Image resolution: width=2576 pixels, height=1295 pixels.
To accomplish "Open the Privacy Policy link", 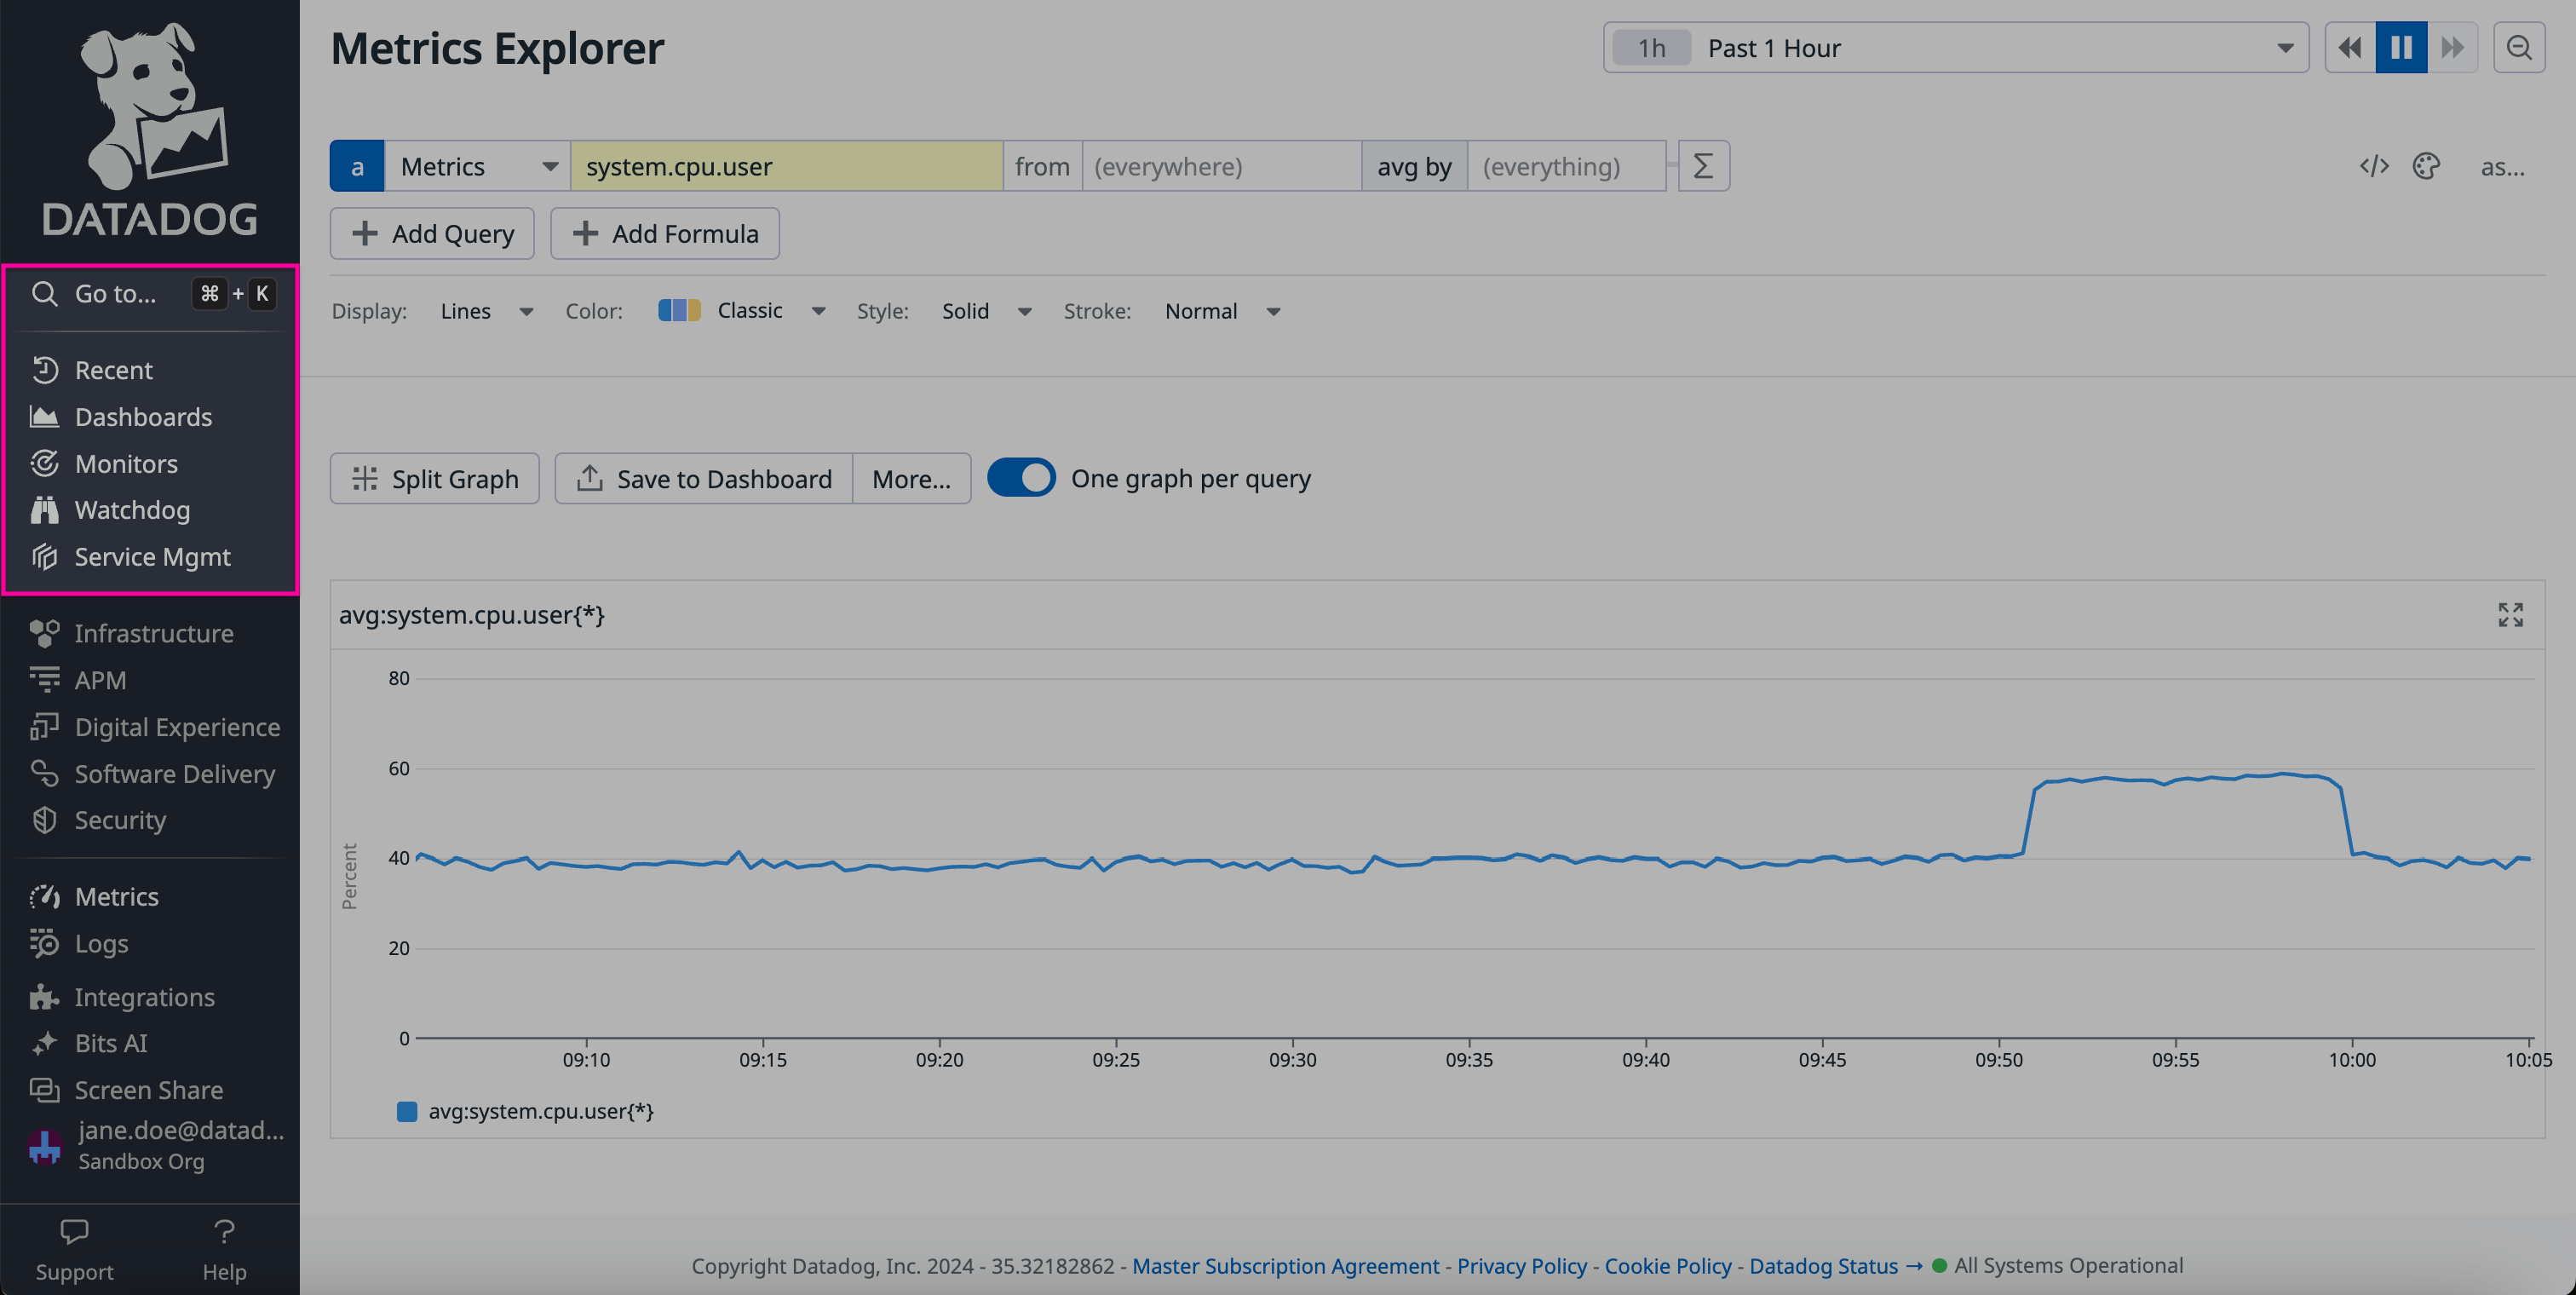I will point(1521,1265).
